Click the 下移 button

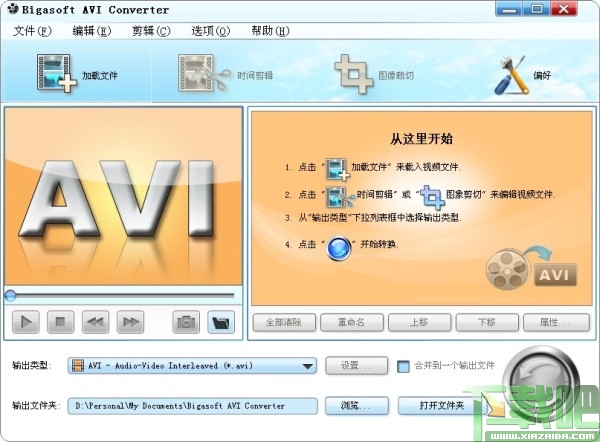487,323
